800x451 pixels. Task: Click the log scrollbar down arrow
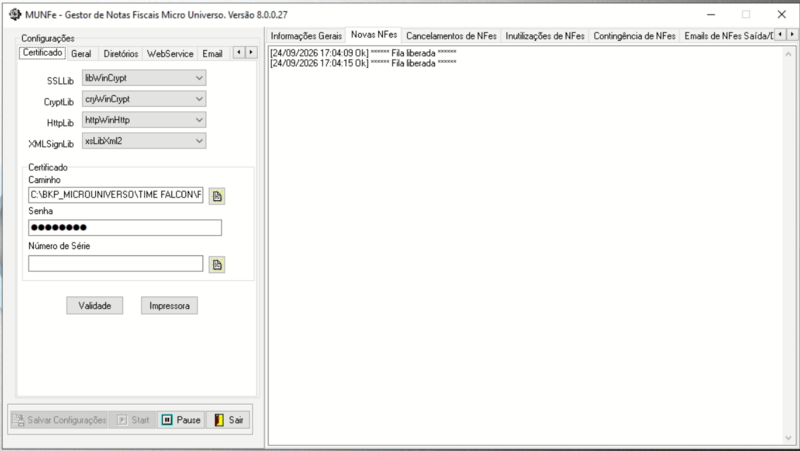789,438
